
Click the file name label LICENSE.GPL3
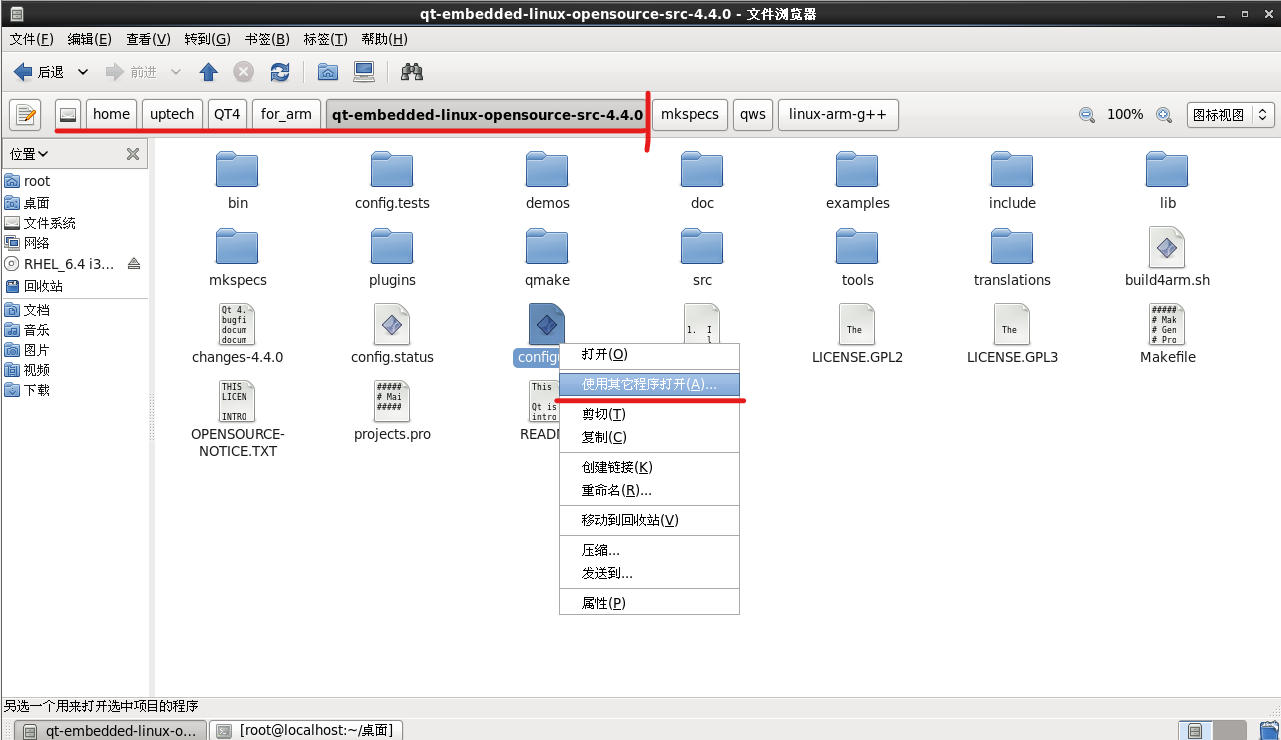(x=1012, y=357)
